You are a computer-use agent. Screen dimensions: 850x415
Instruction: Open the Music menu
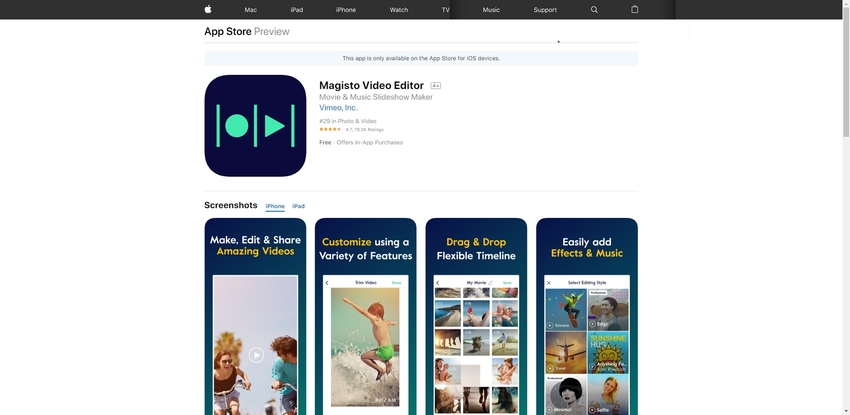(491, 10)
